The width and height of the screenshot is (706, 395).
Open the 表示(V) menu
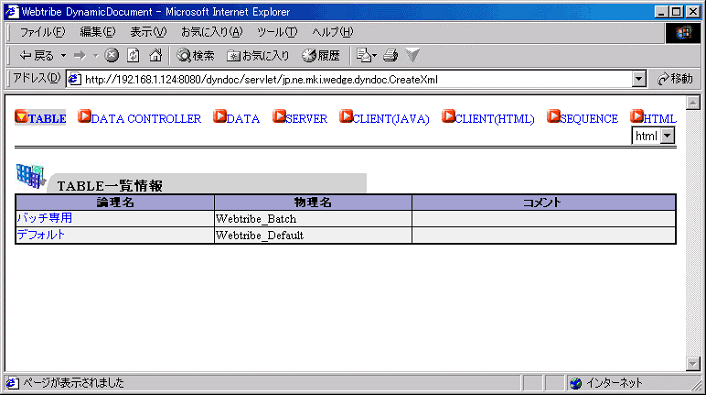[148, 32]
